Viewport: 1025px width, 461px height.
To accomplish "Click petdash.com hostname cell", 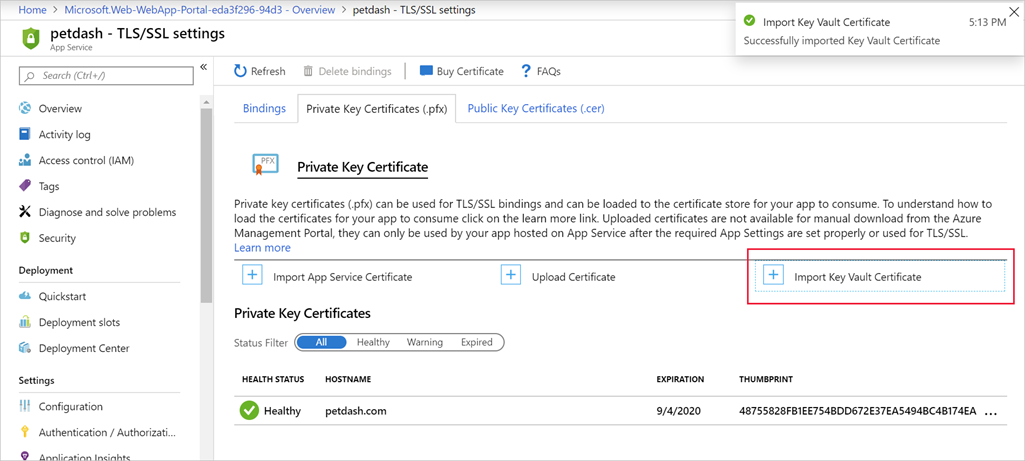I will click(x=356, y=411).
